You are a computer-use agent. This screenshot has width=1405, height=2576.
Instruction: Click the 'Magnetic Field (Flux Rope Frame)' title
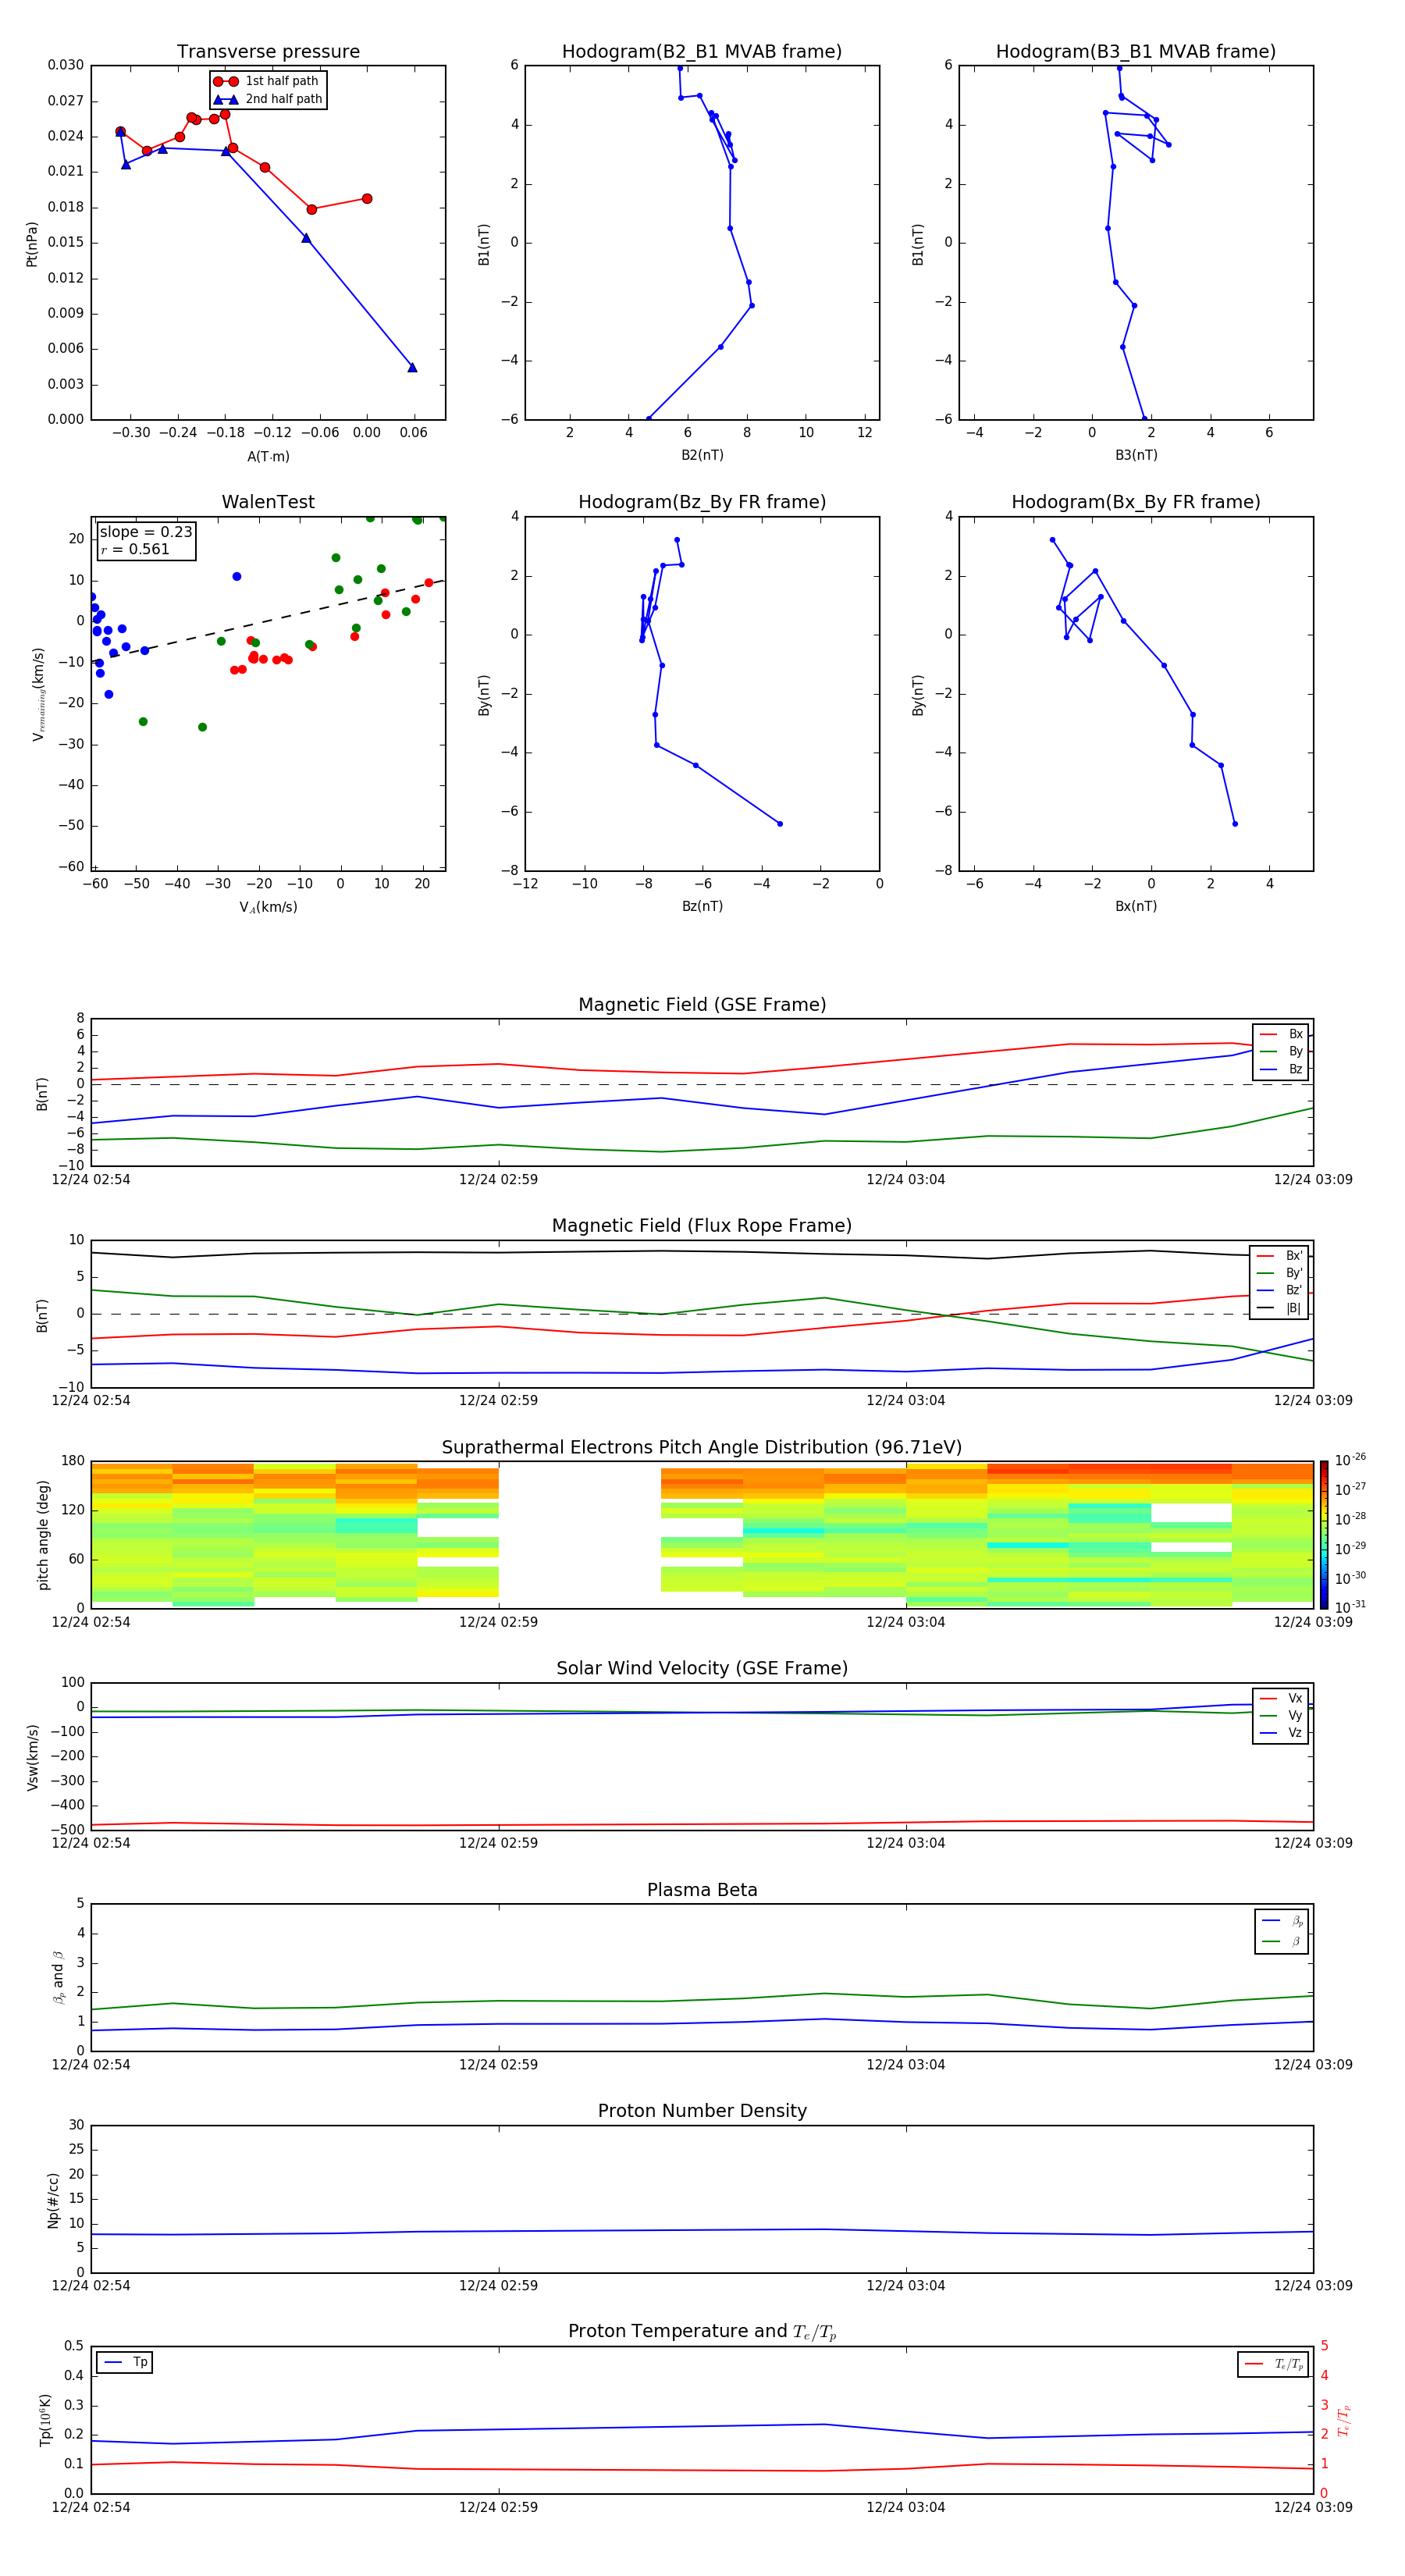point(702,1226)
